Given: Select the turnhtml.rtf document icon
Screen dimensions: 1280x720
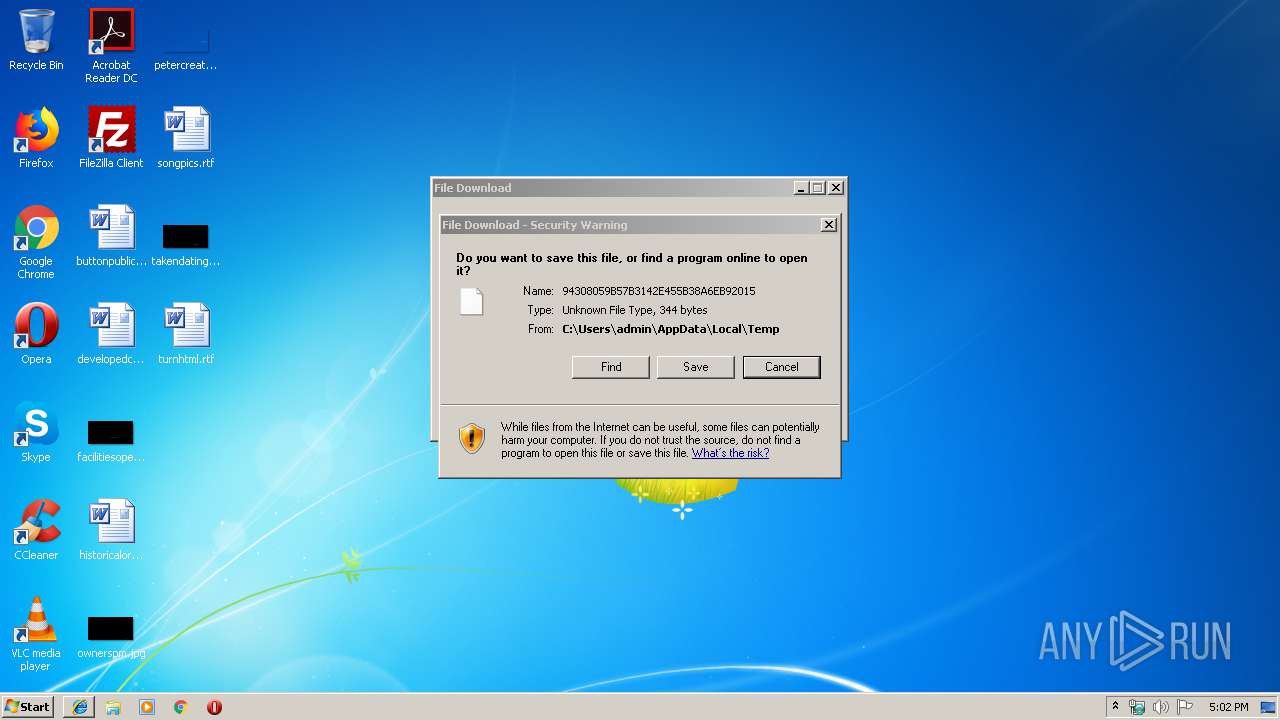Looking at the screenshot, I should click(186, 334).
